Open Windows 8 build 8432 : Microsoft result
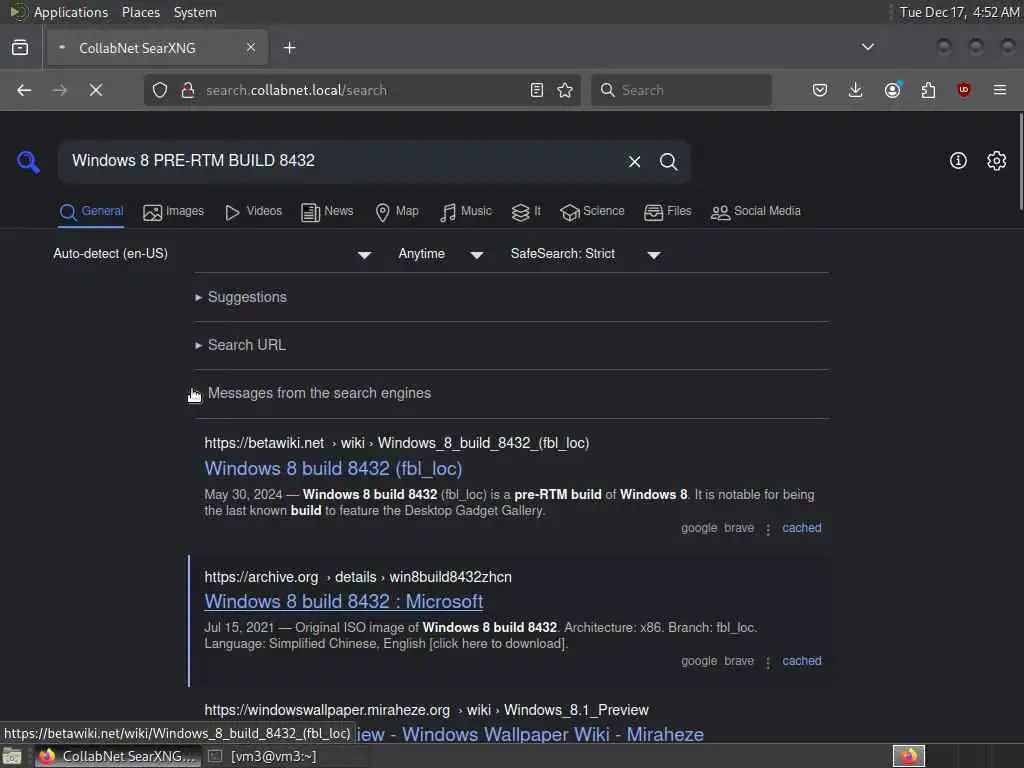1024x768 pixels. 344,601
